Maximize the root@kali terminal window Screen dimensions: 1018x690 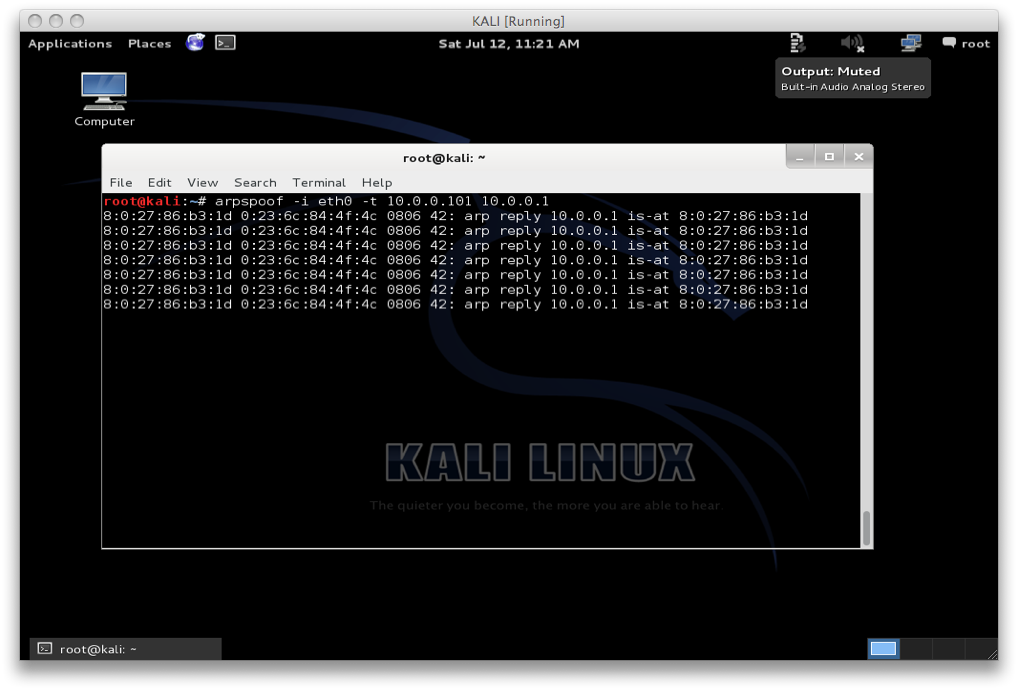[829, 157]
